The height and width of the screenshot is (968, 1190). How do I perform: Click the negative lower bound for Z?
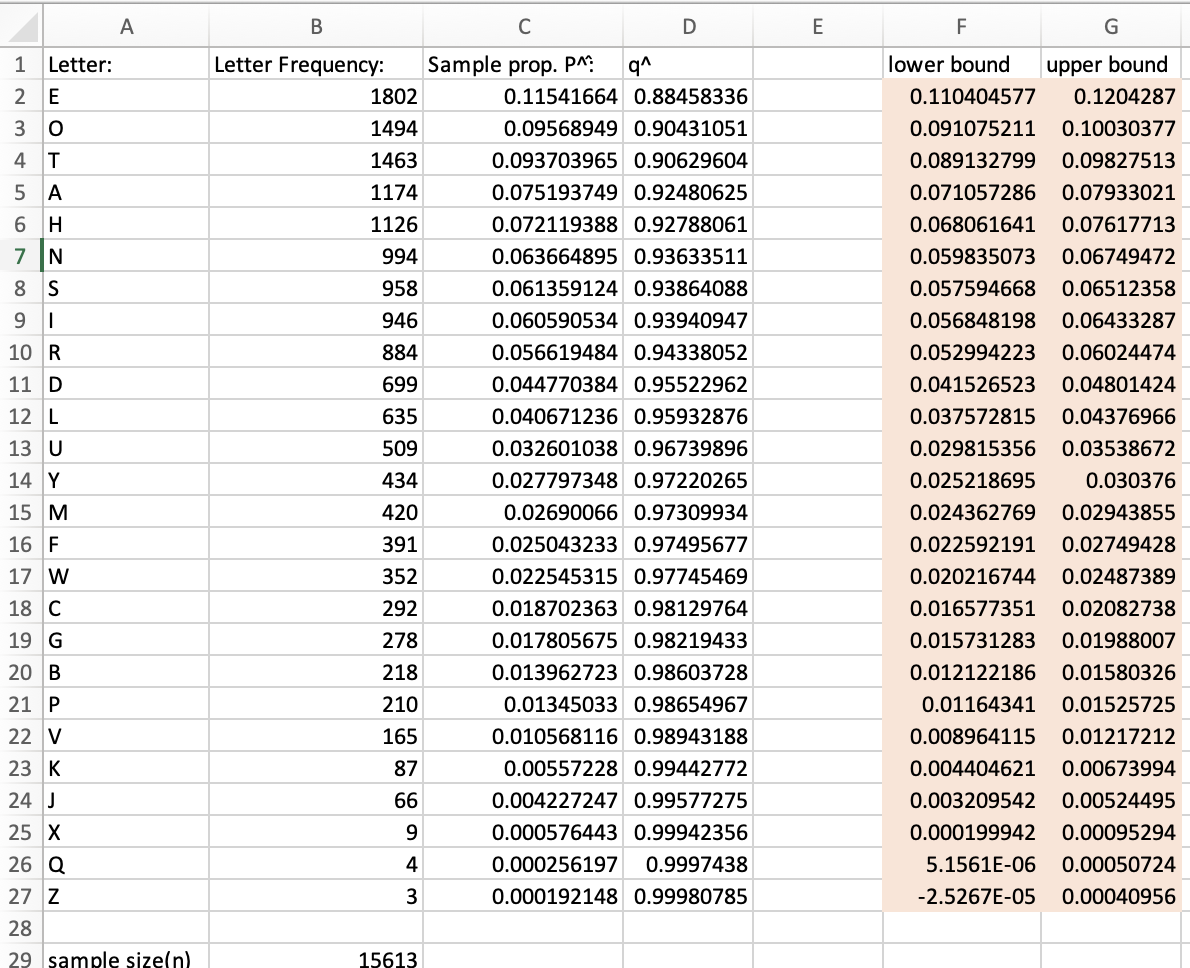point(961,896)
